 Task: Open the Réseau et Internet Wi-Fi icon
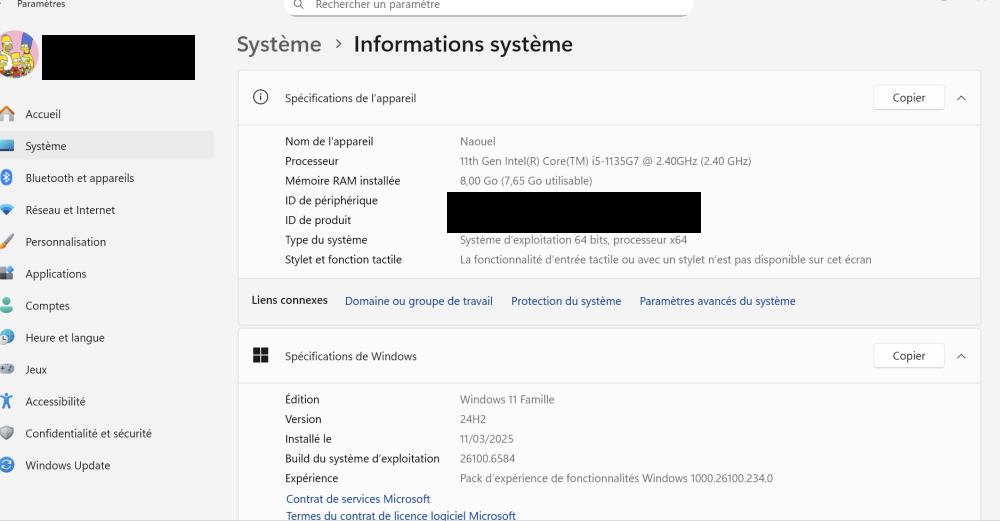pos(7,210)
